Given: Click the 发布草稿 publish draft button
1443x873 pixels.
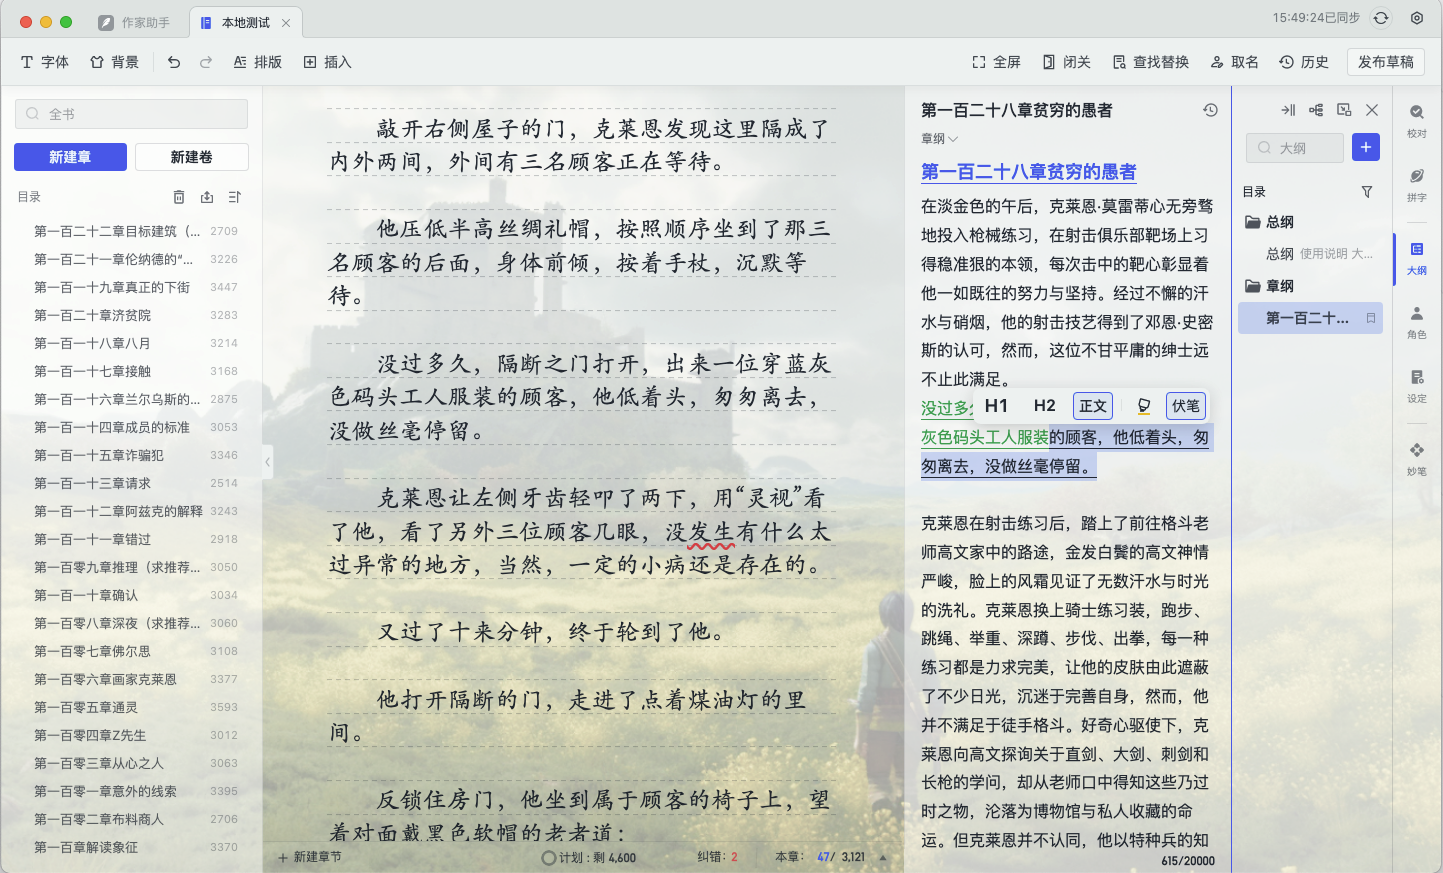Looking at the screenshot, I should [x=1386, y=62].
